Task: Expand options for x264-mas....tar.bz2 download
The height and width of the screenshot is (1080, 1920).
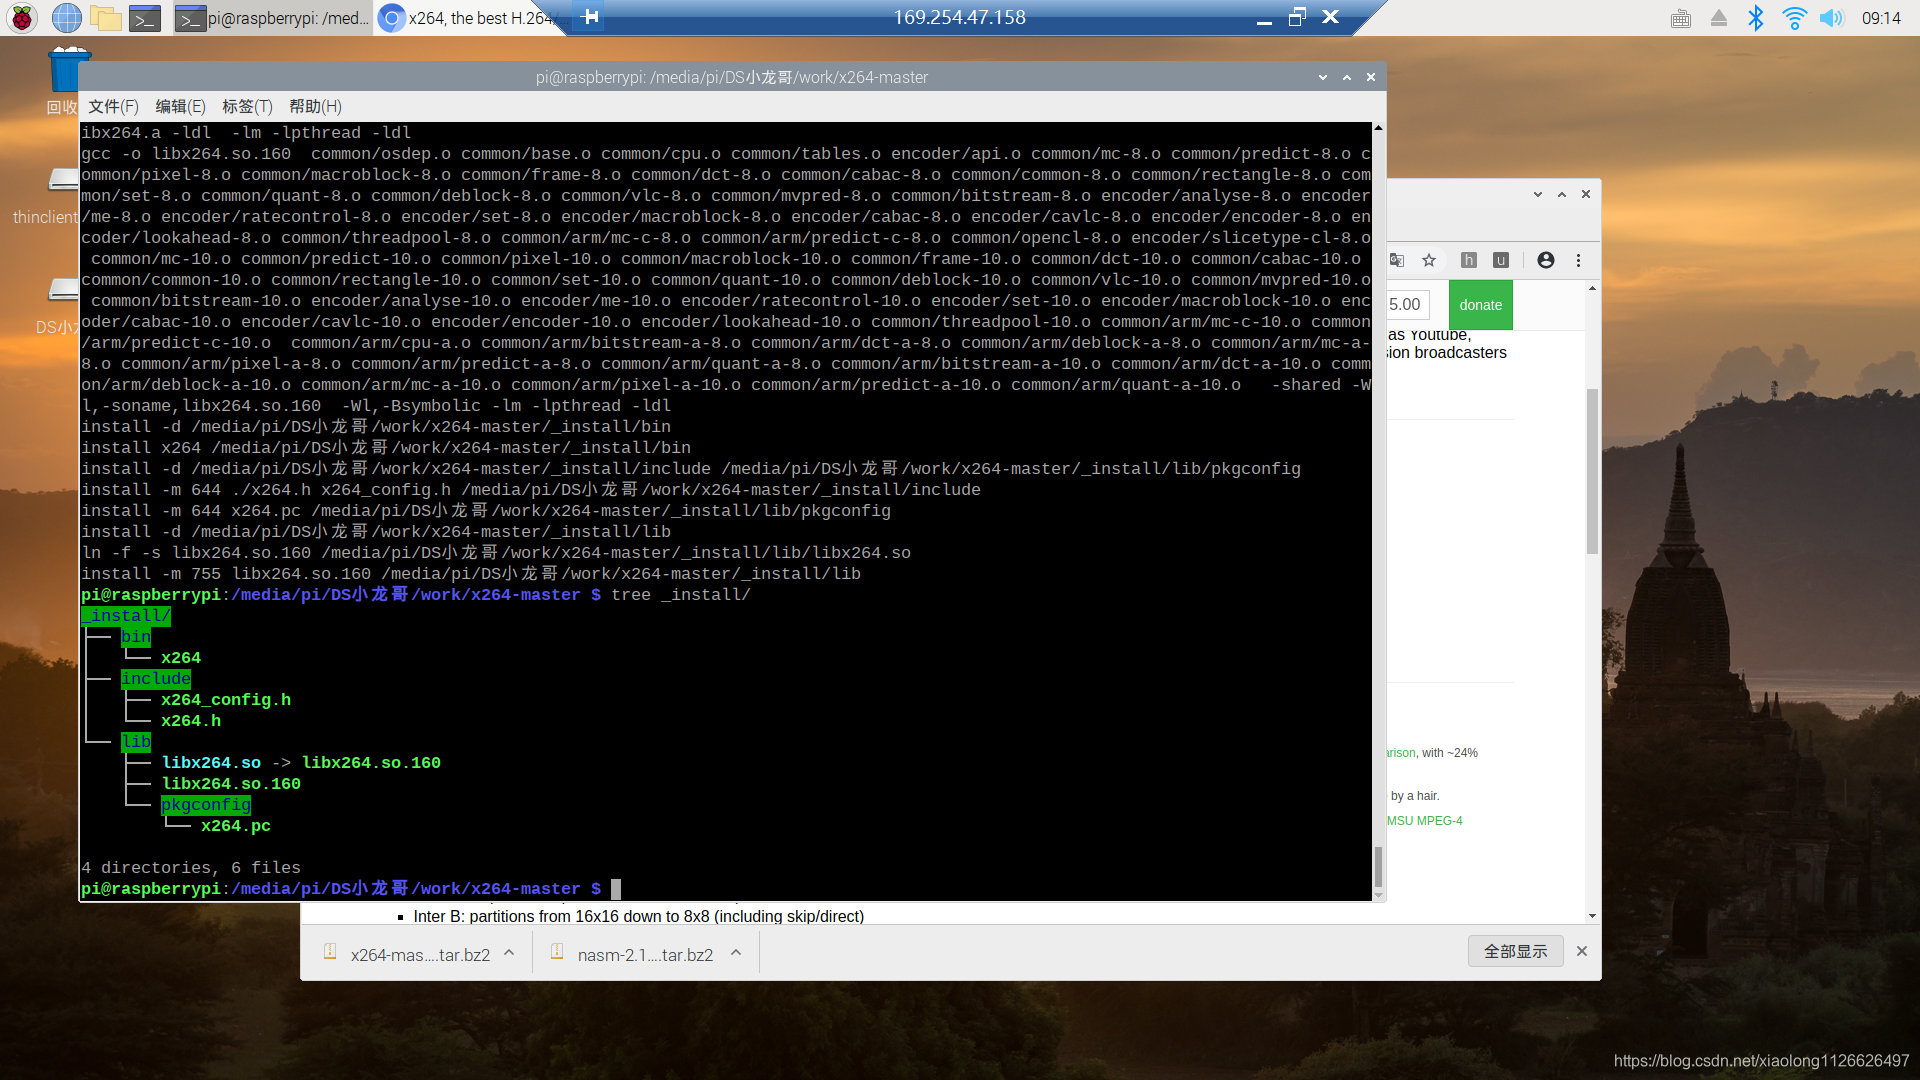Action: click(509, 953)
